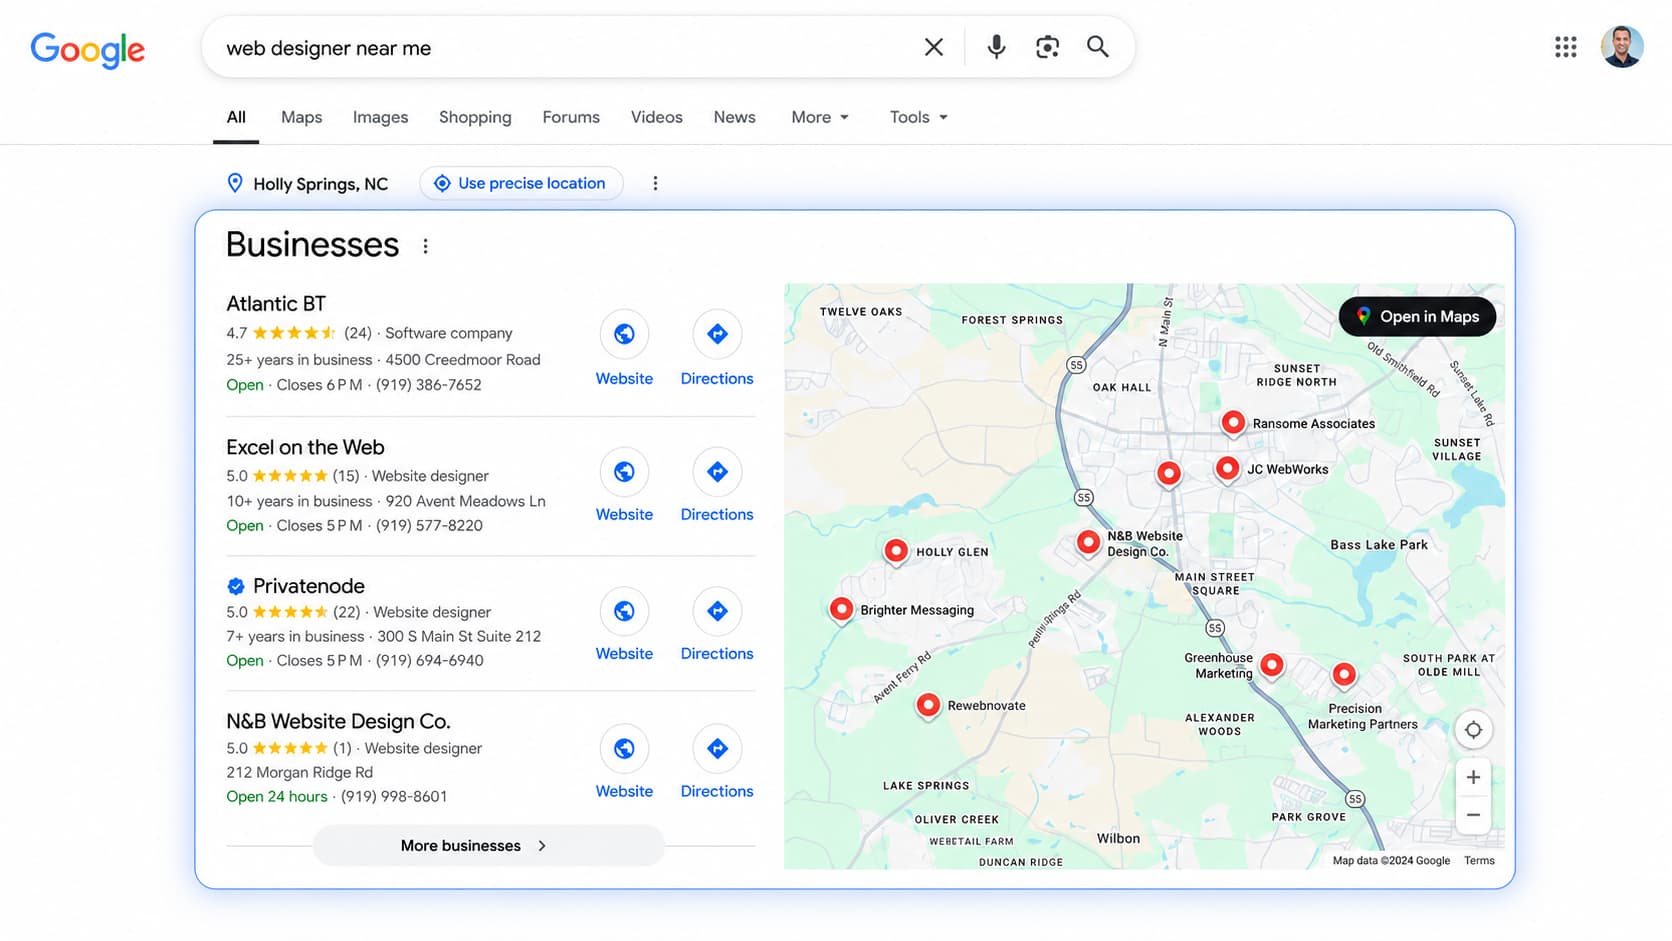Click the unlabeled map pin left of JC WebWorks

tap(1168, 474)
